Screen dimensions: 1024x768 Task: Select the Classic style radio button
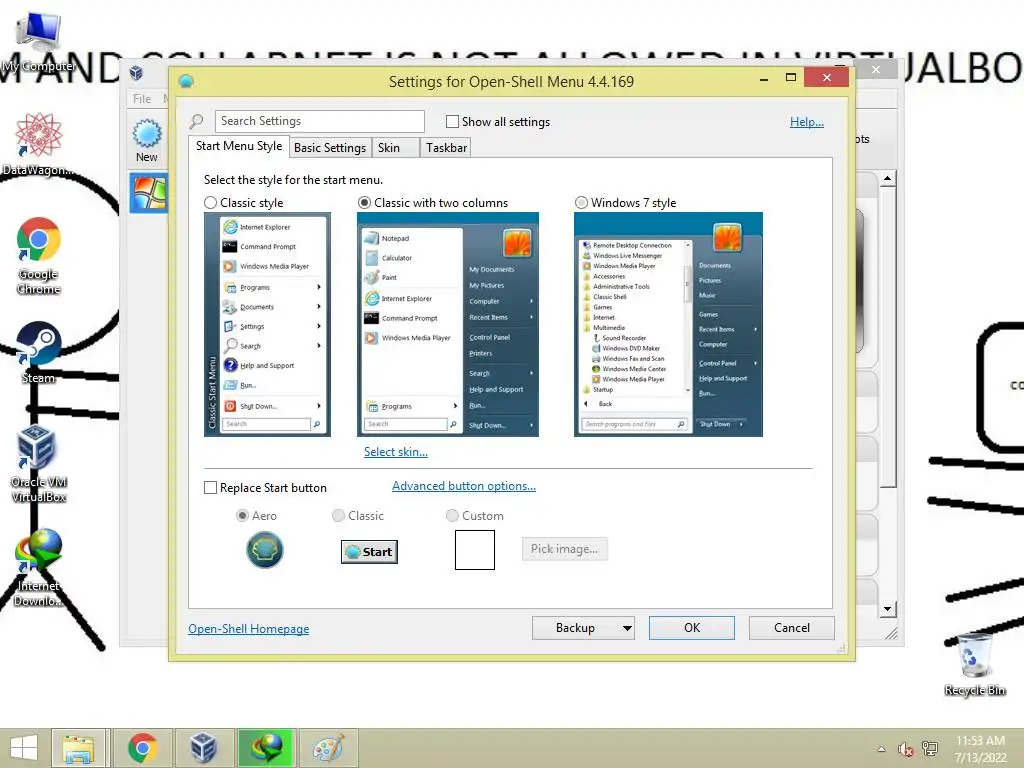point(210,203)
